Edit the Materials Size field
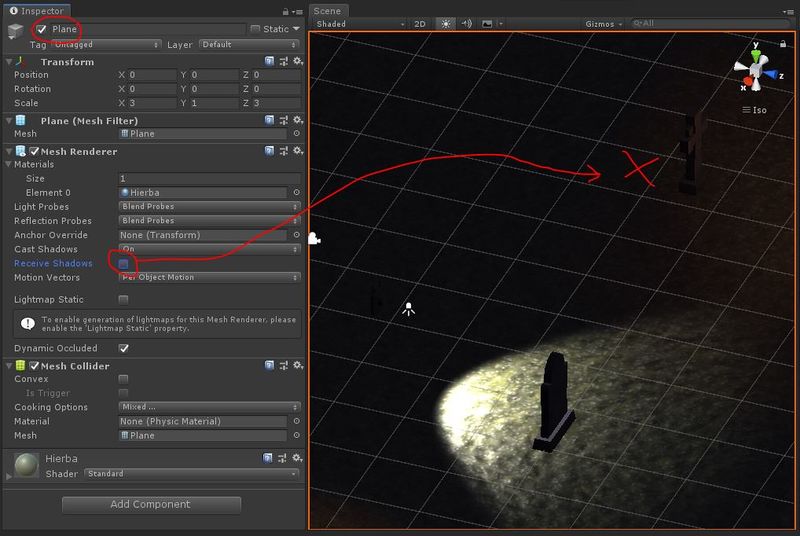This screenshot has width=800, height=536. 209,179
